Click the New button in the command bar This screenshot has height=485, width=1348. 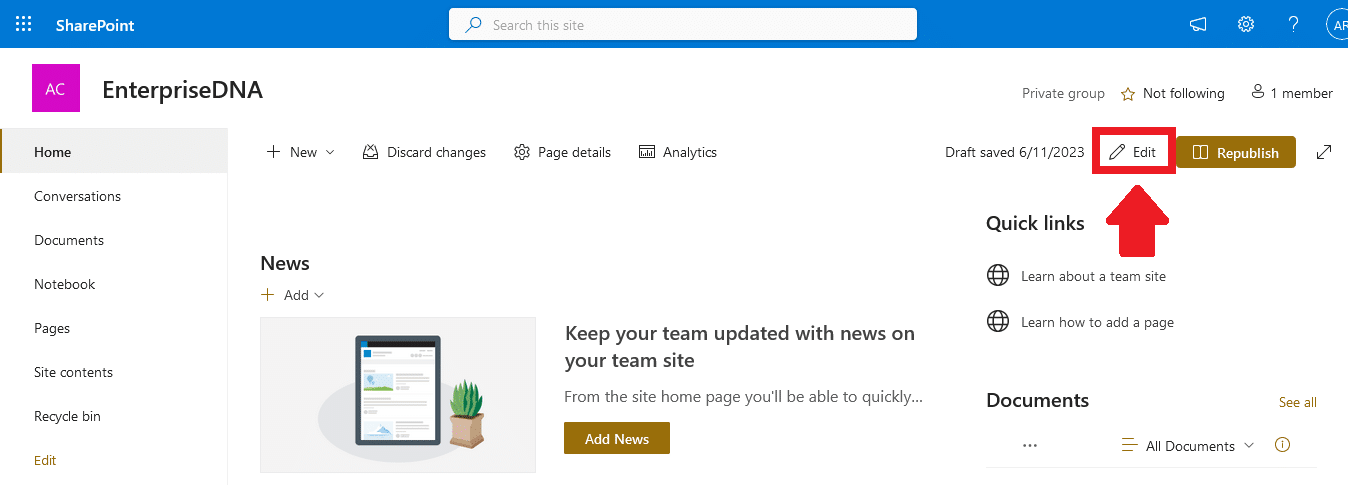(x=300, y=152)
